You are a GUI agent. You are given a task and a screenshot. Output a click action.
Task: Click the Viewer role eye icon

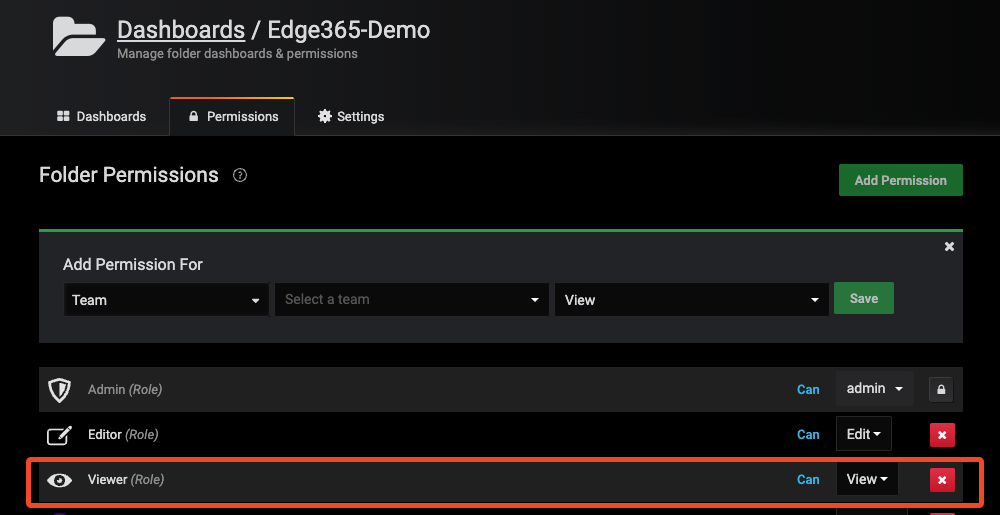(x=60, y=480)
